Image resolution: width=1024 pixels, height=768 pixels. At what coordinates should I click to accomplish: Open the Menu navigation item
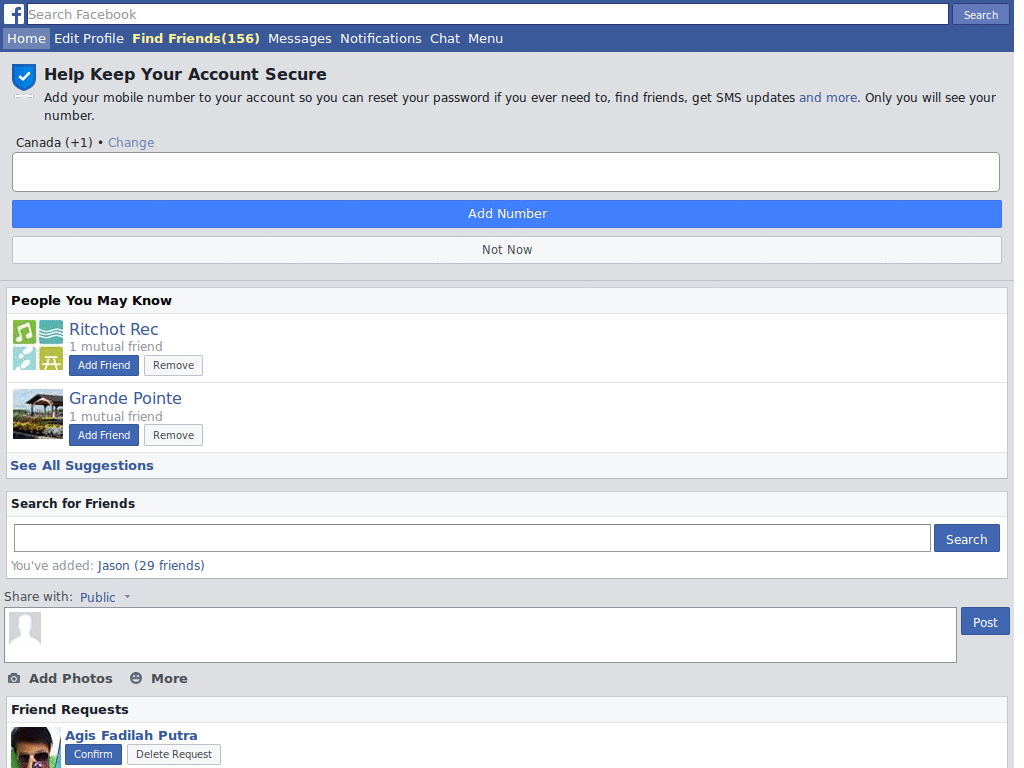[x=485, y=39]
